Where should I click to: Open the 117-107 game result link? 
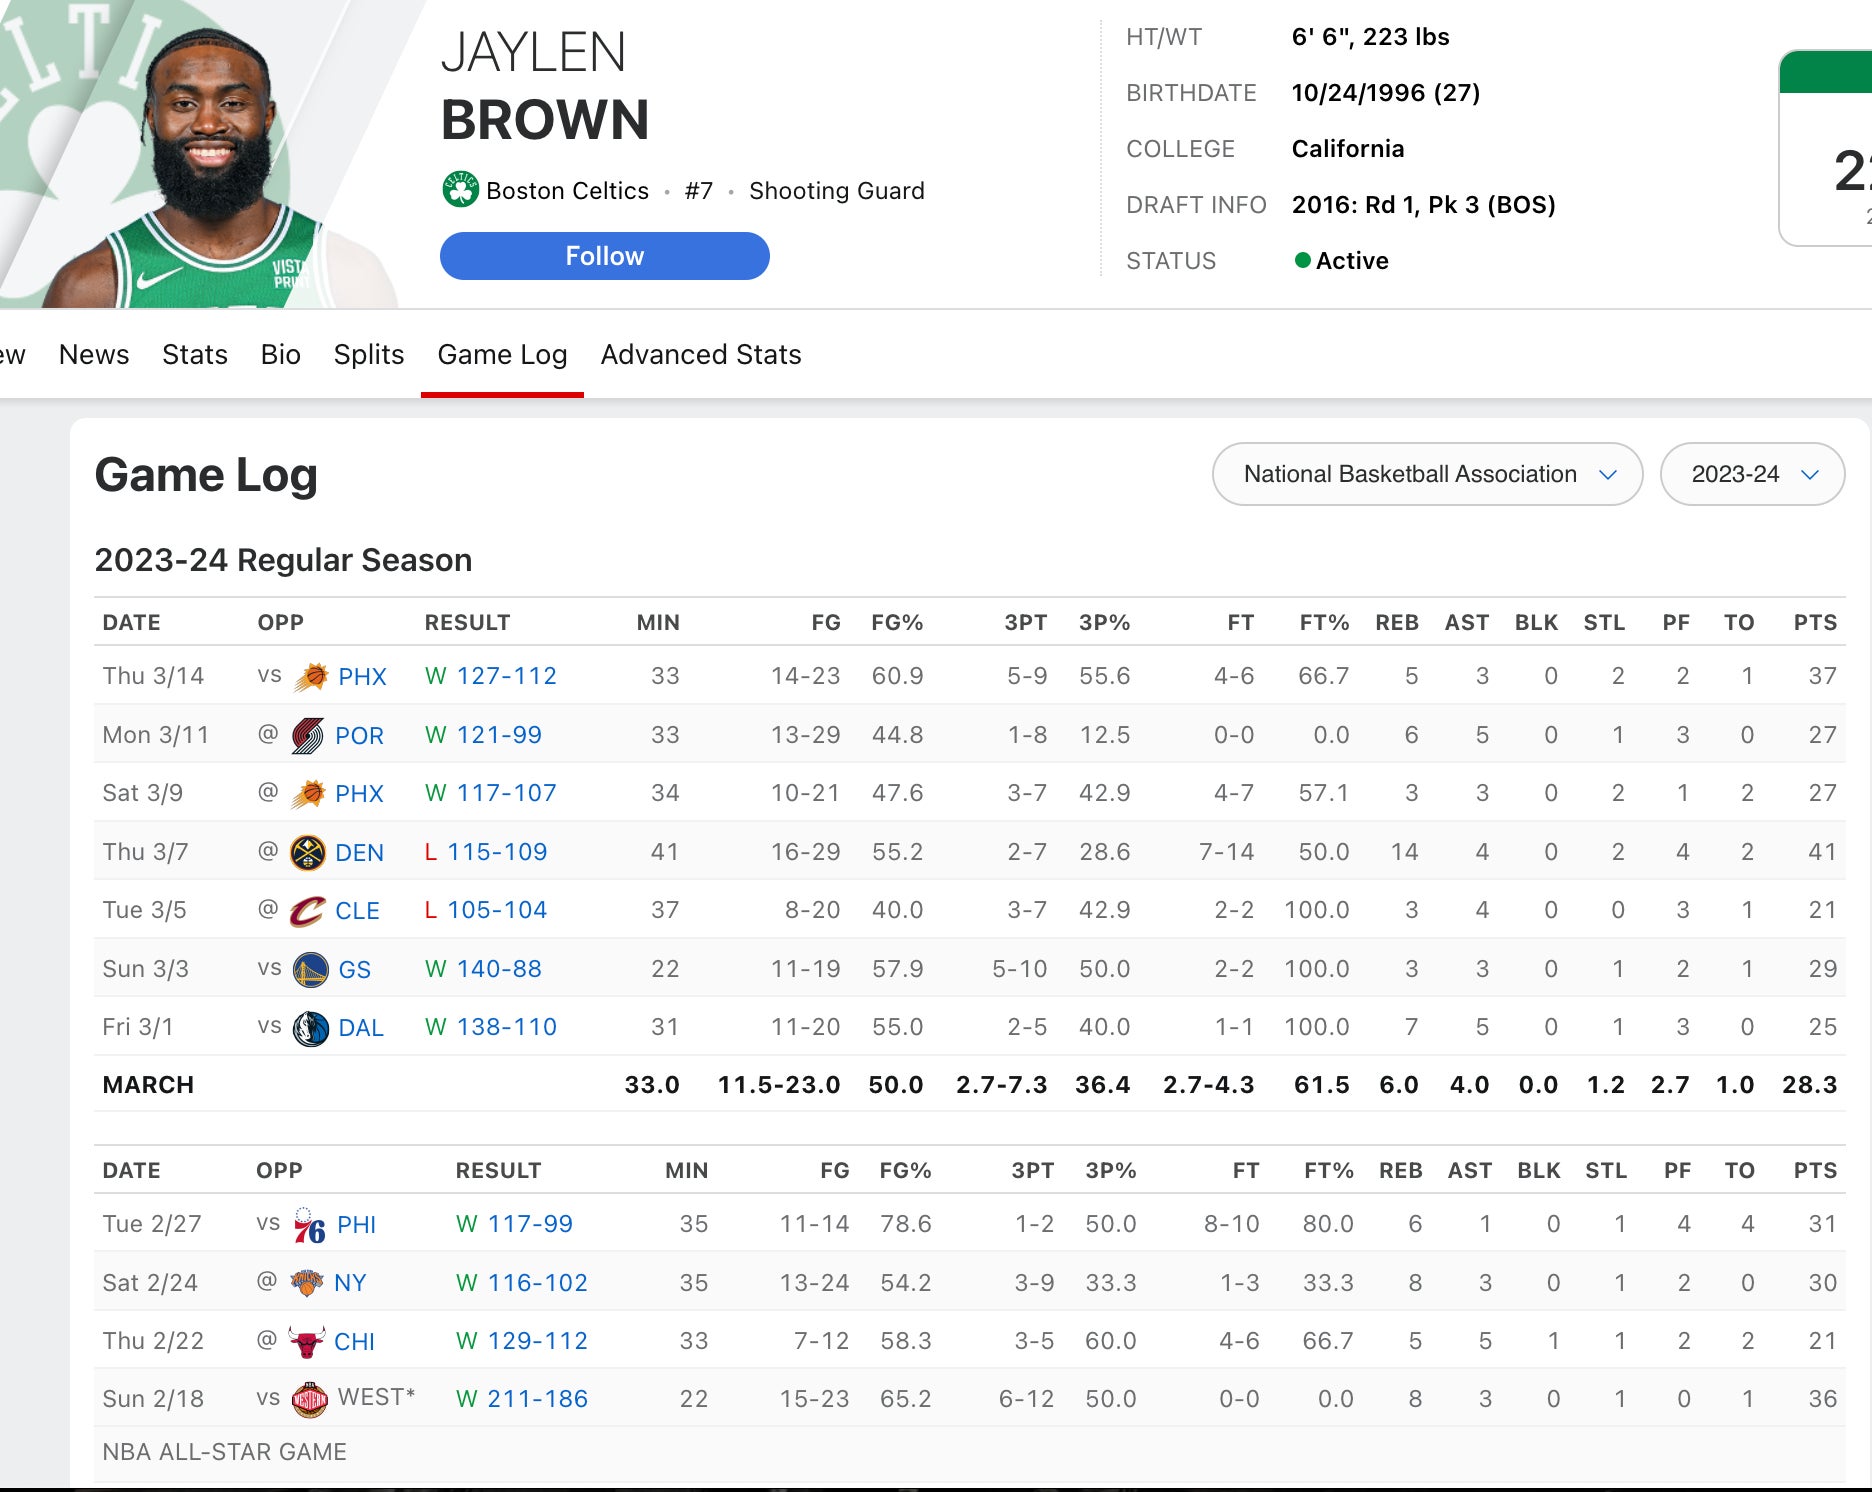tap(506, 793)
